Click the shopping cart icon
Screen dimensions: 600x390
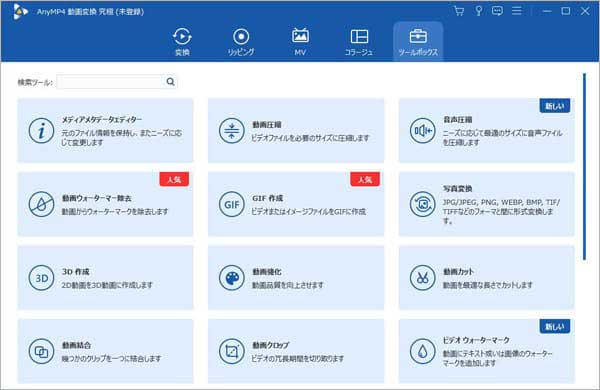pos(459,11)
